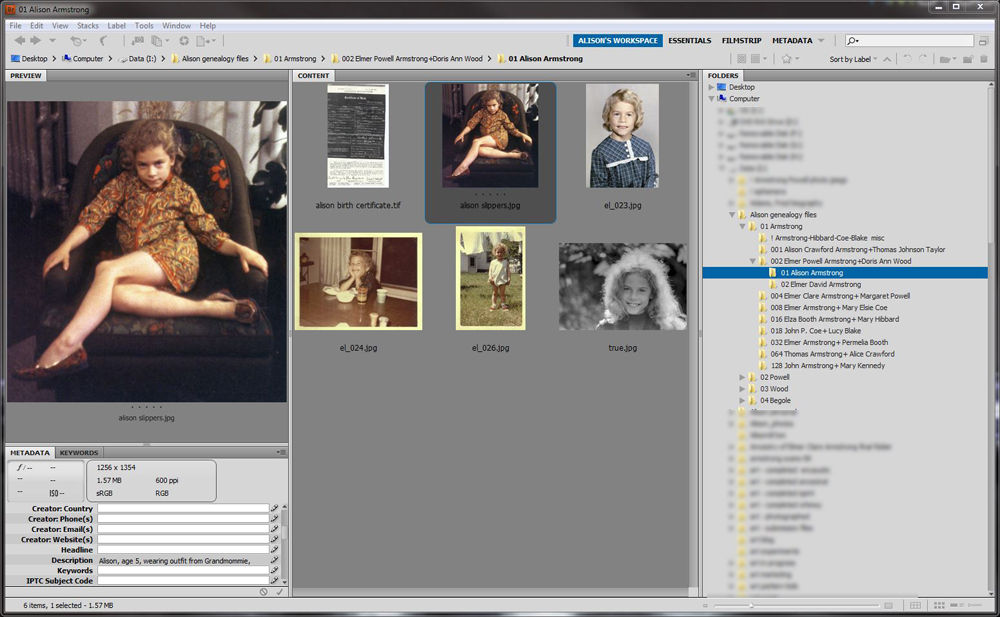Click the compact mode icon beside search
The image size is (1000, 617).
[983, 41]
